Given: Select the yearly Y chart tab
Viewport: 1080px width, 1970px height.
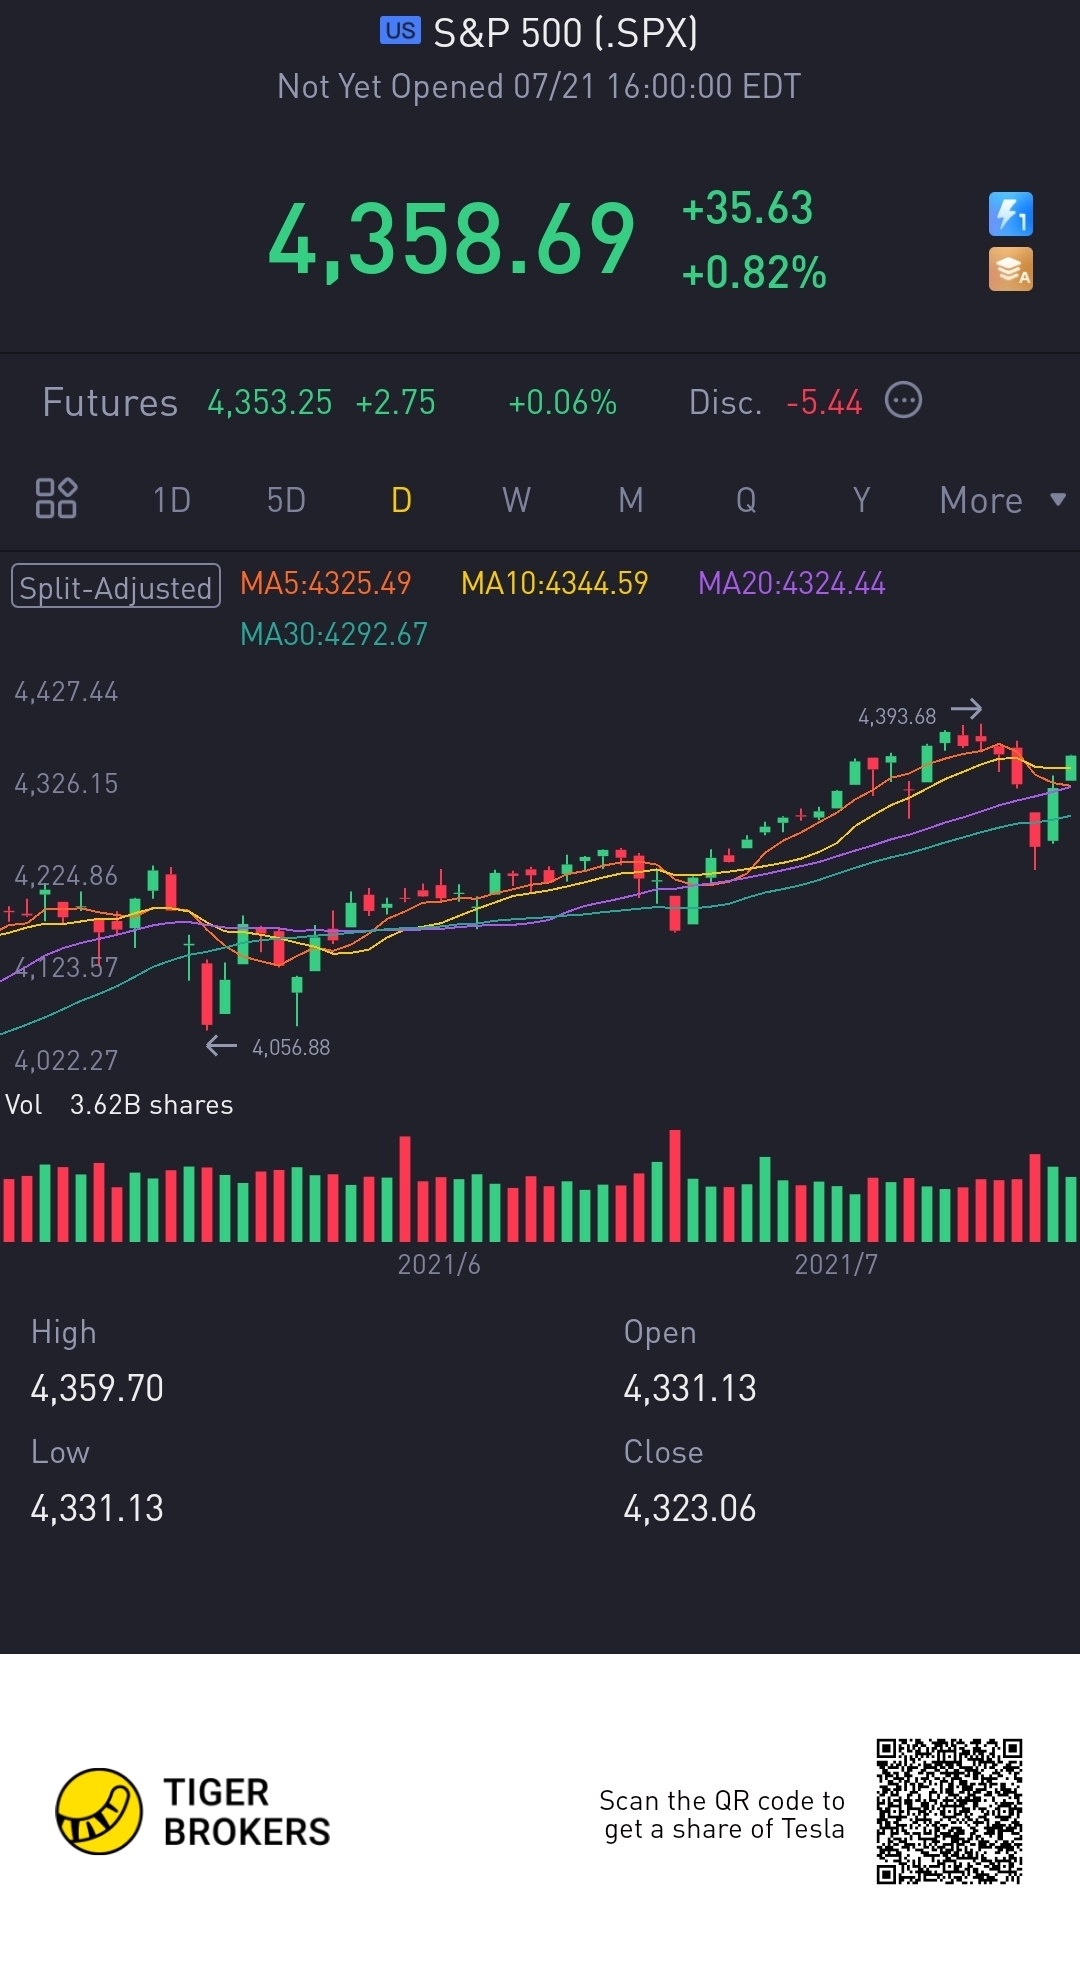Looking at the screenshot, I should click(x=861, y=500).
